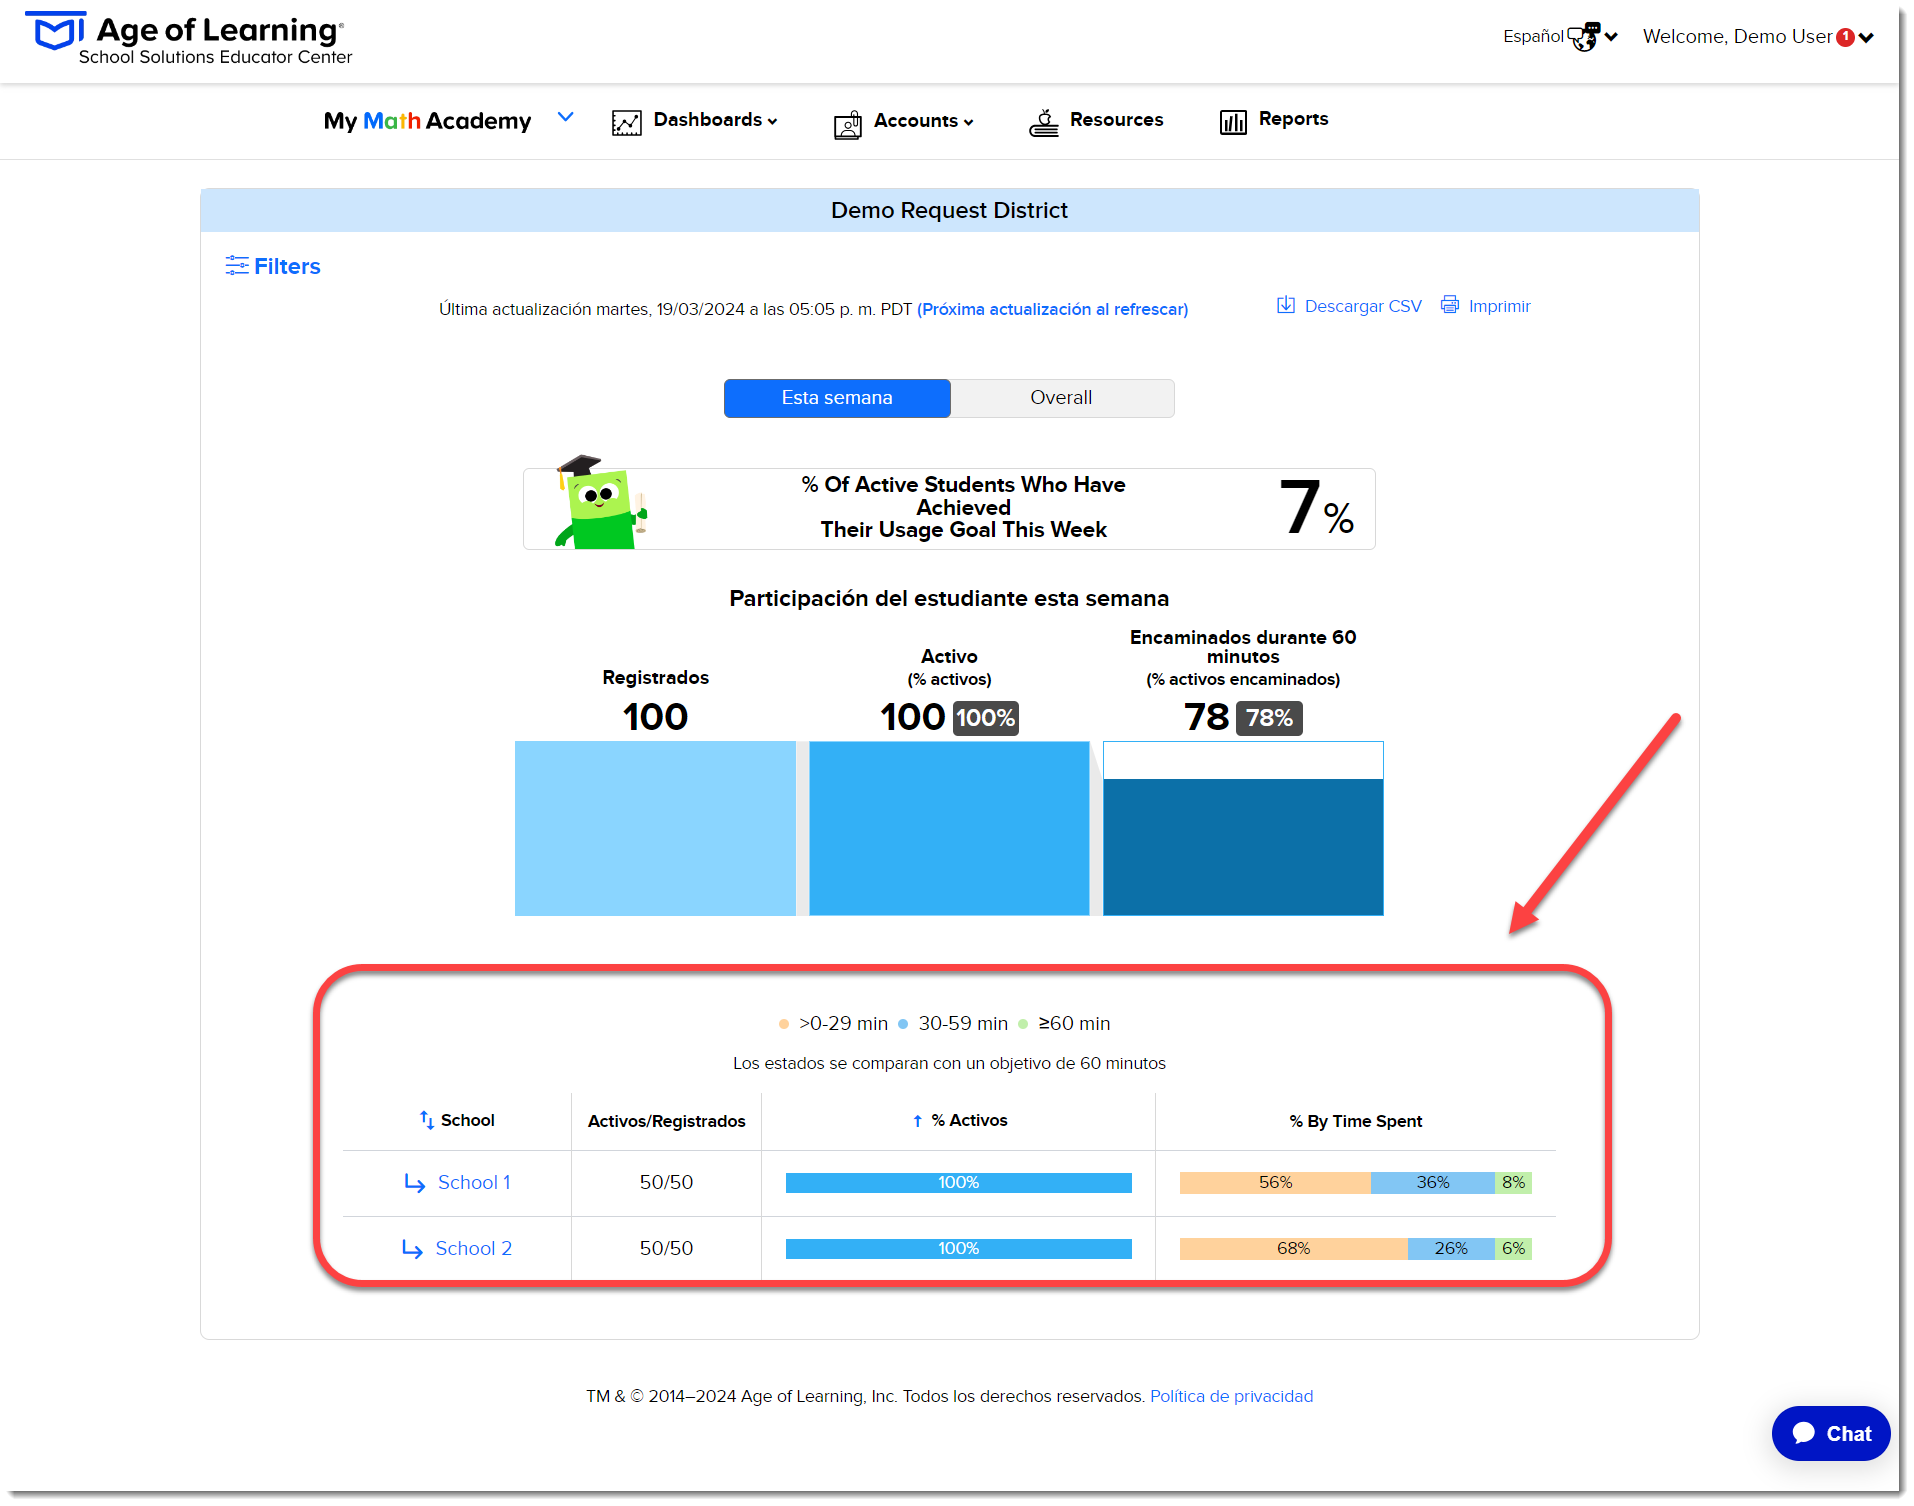Image resolution: width=1914 pixels, height=1506 pixels.
Task: Click the Imprimir link text
Action: click(1499, 306)
